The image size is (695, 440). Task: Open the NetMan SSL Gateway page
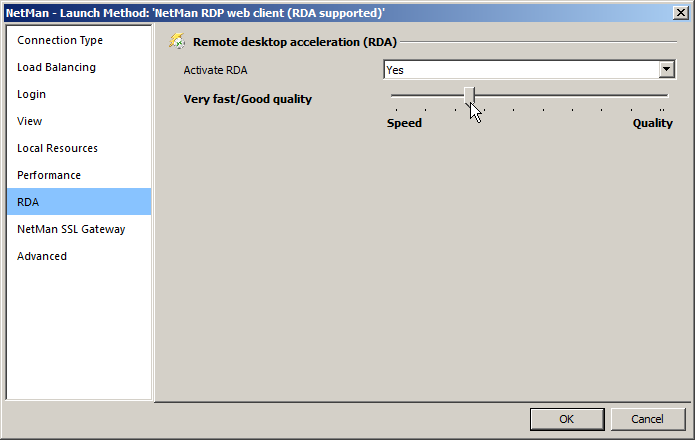click(71, 229)
